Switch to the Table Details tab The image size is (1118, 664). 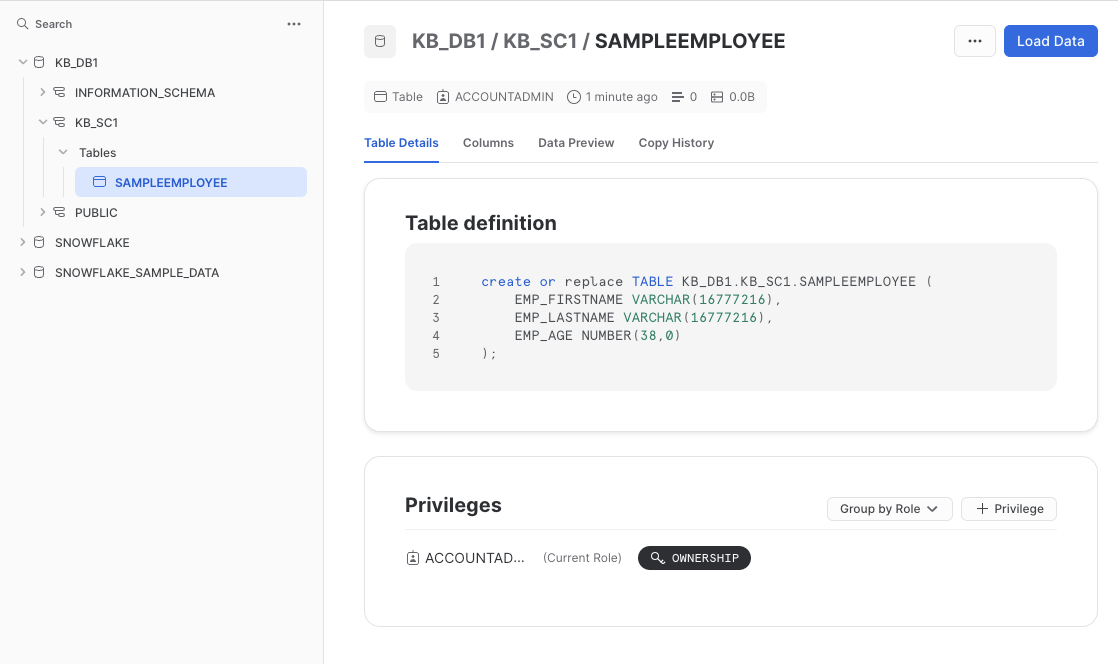[401, 143]
